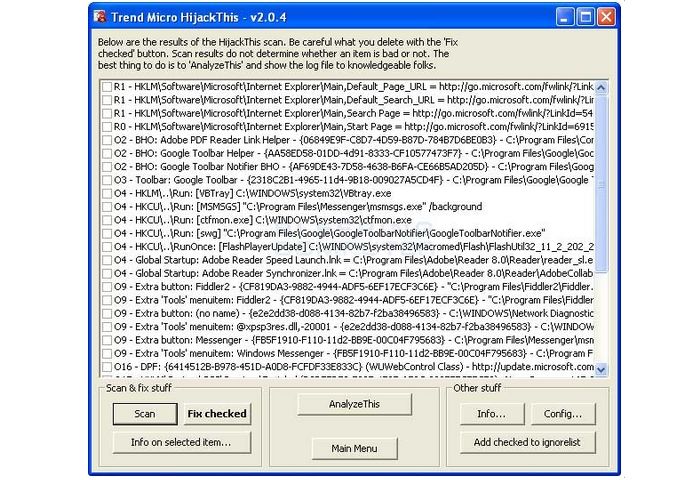Check the Extra button Messenger entry

pos(107,340)
